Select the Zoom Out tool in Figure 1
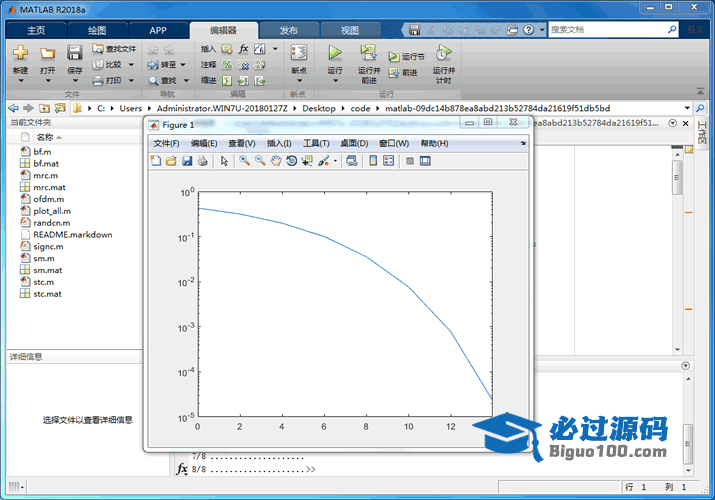Image resolution: width=715 pixels, height=500 pixels. 260,161
